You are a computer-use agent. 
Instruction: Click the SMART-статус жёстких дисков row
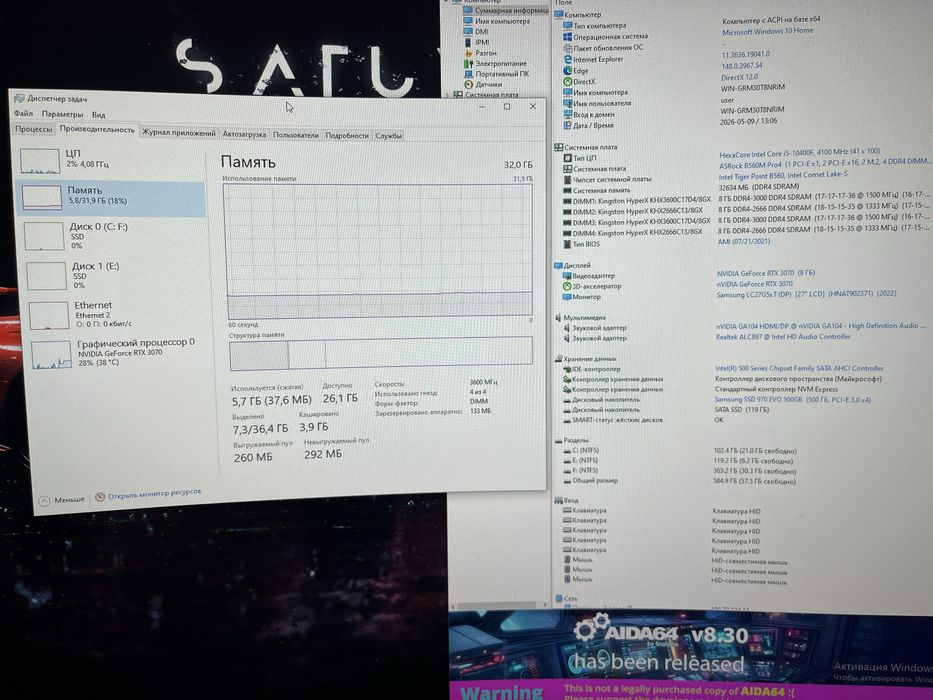pyautogui.click(x=643, y=420)
